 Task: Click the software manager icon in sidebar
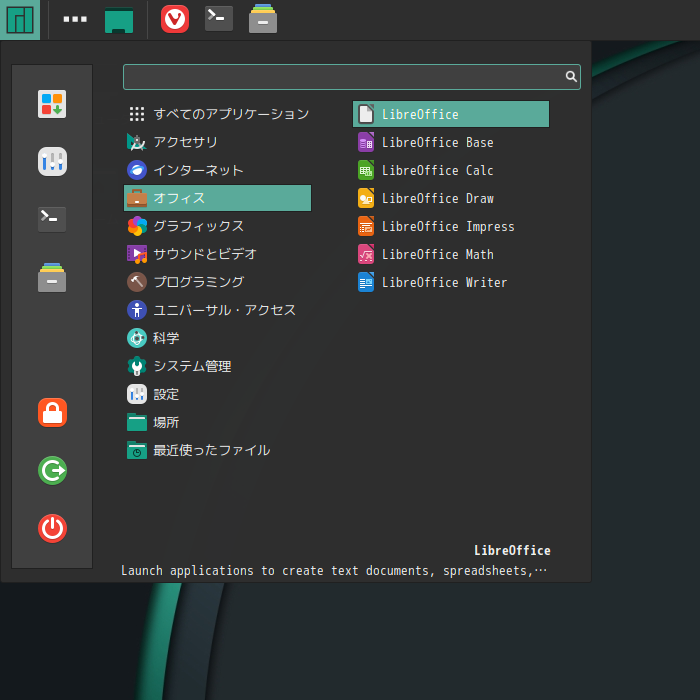(52, 105)
